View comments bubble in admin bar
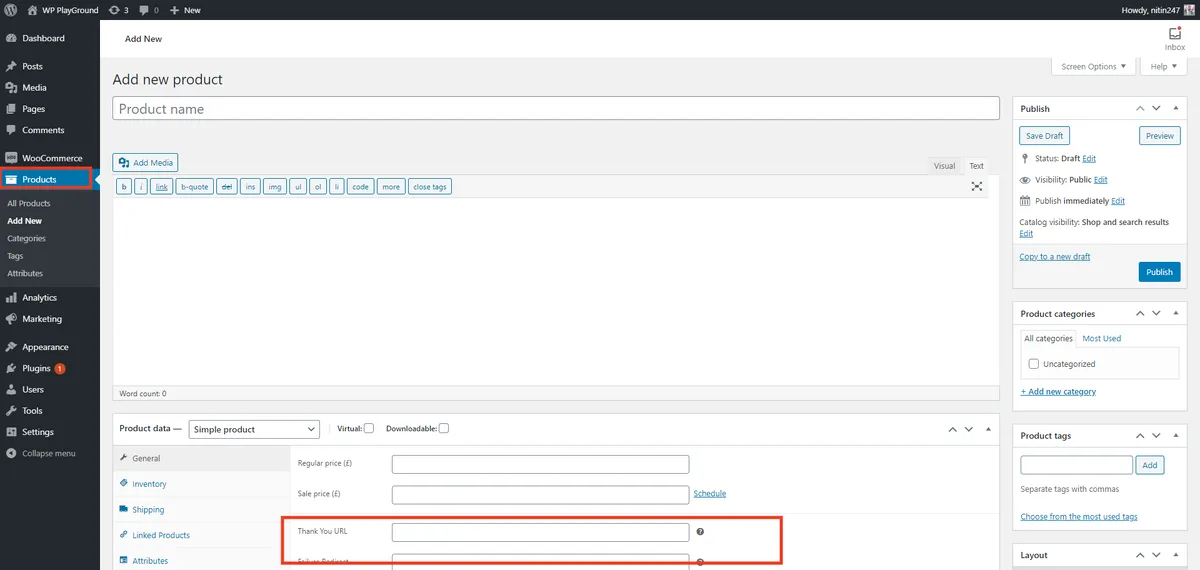This screenshot has height=570, width=1200. point(149,10)
